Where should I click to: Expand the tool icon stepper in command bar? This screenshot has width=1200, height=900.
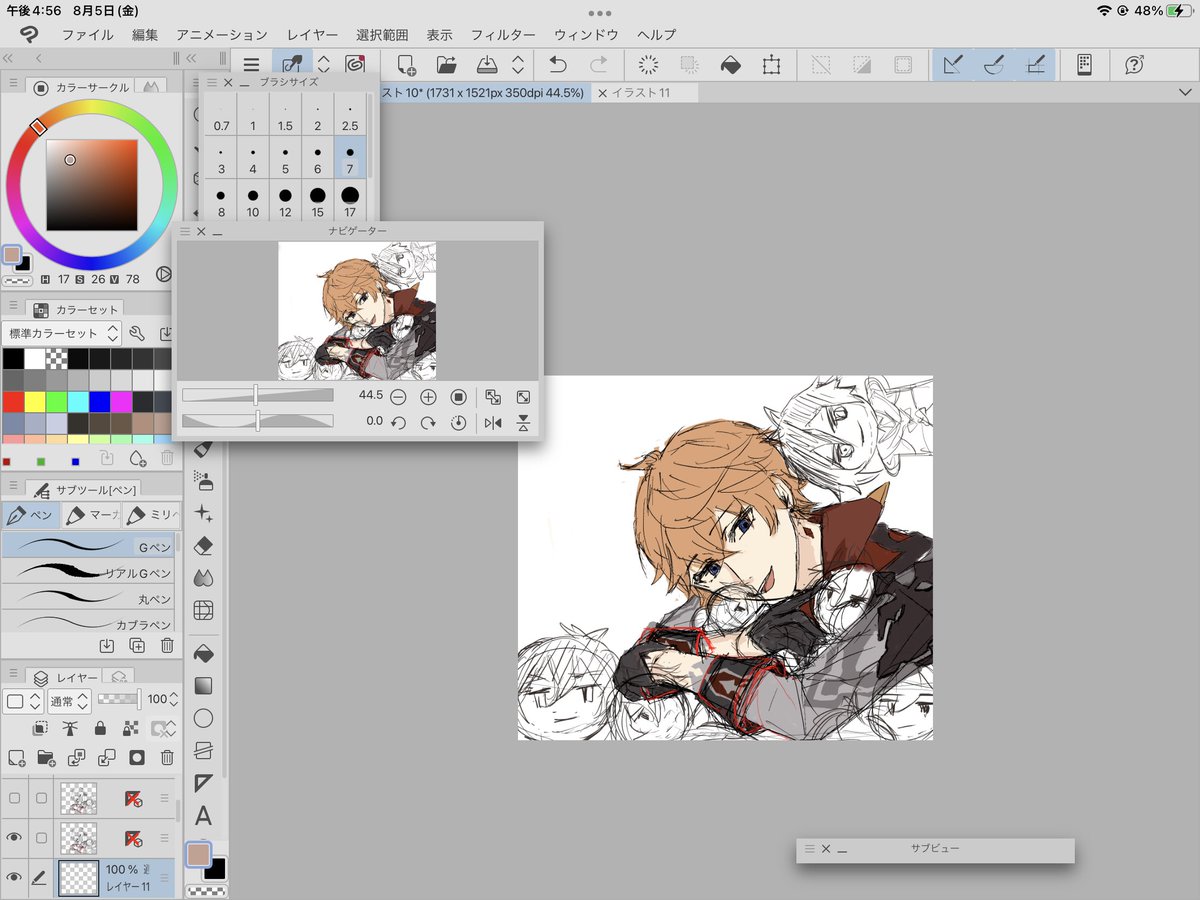pyautogui.click(x=323, y=65)
